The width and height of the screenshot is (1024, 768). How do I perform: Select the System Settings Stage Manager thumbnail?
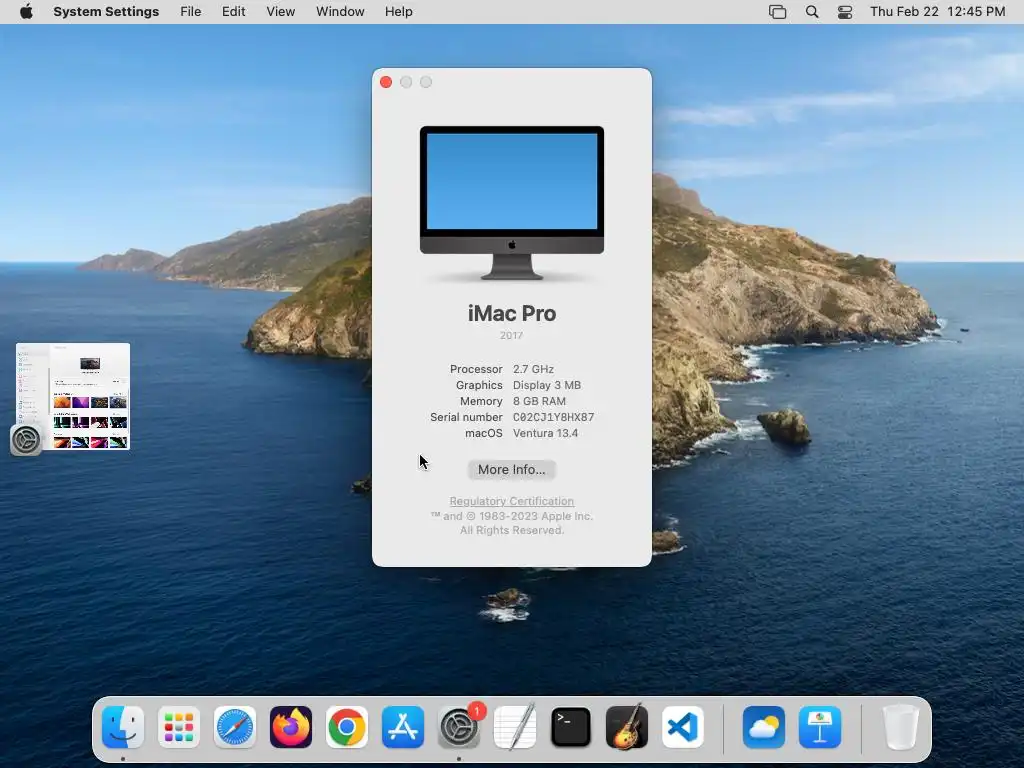73,396
